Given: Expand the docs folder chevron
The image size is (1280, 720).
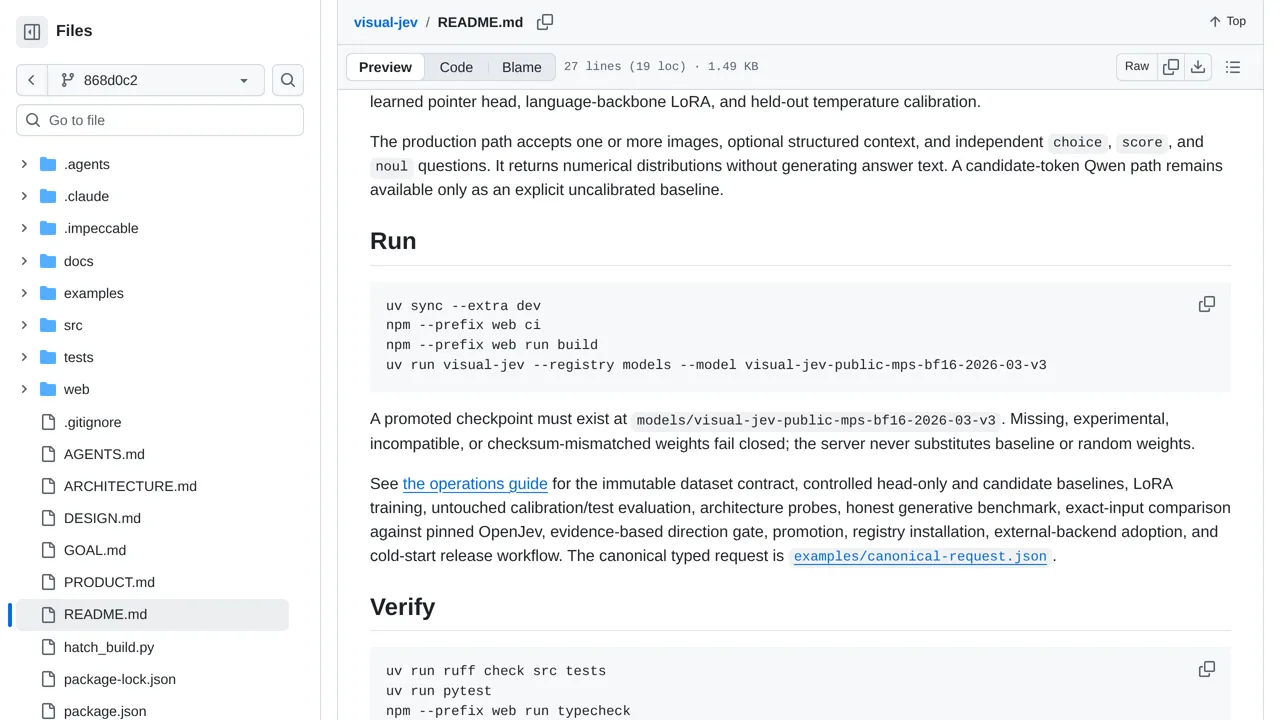Looking at the screenshot, I should 24,261.
